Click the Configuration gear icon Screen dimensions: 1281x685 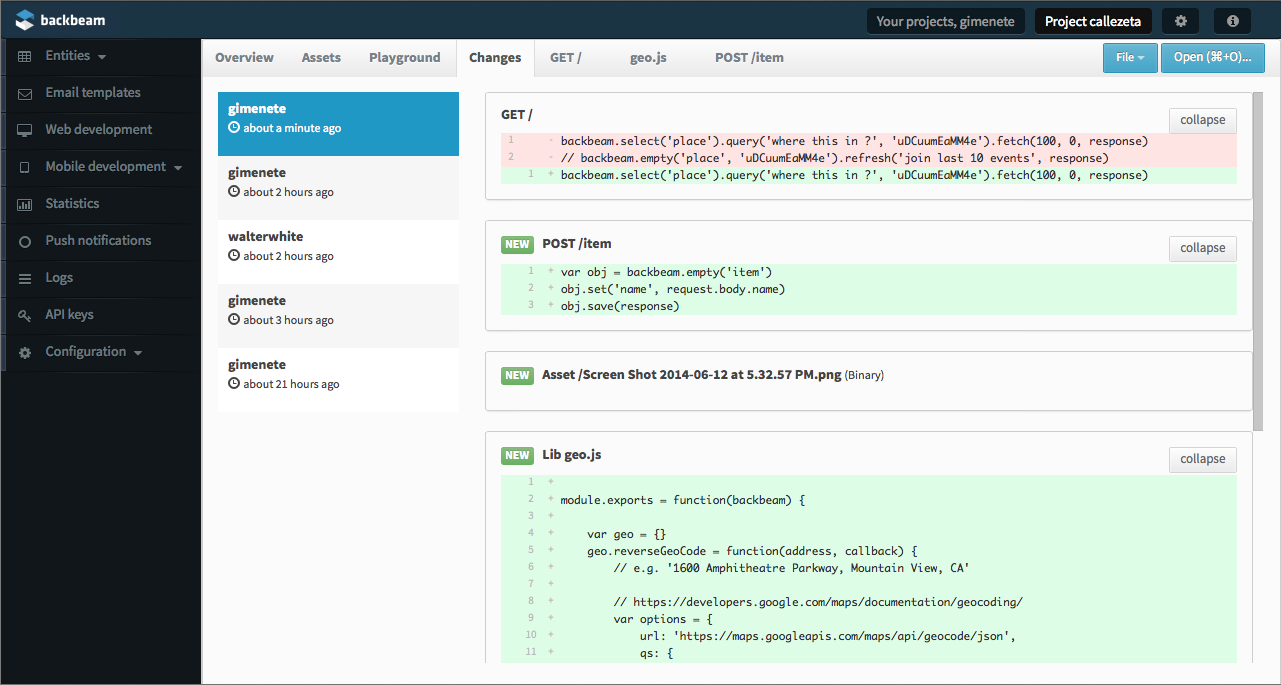click(25, 352)
